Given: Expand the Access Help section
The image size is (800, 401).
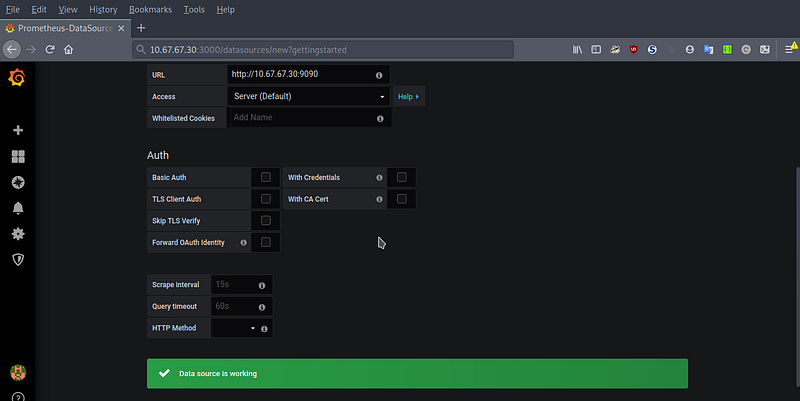Looking at the screenshot, I should pos(408,96).
